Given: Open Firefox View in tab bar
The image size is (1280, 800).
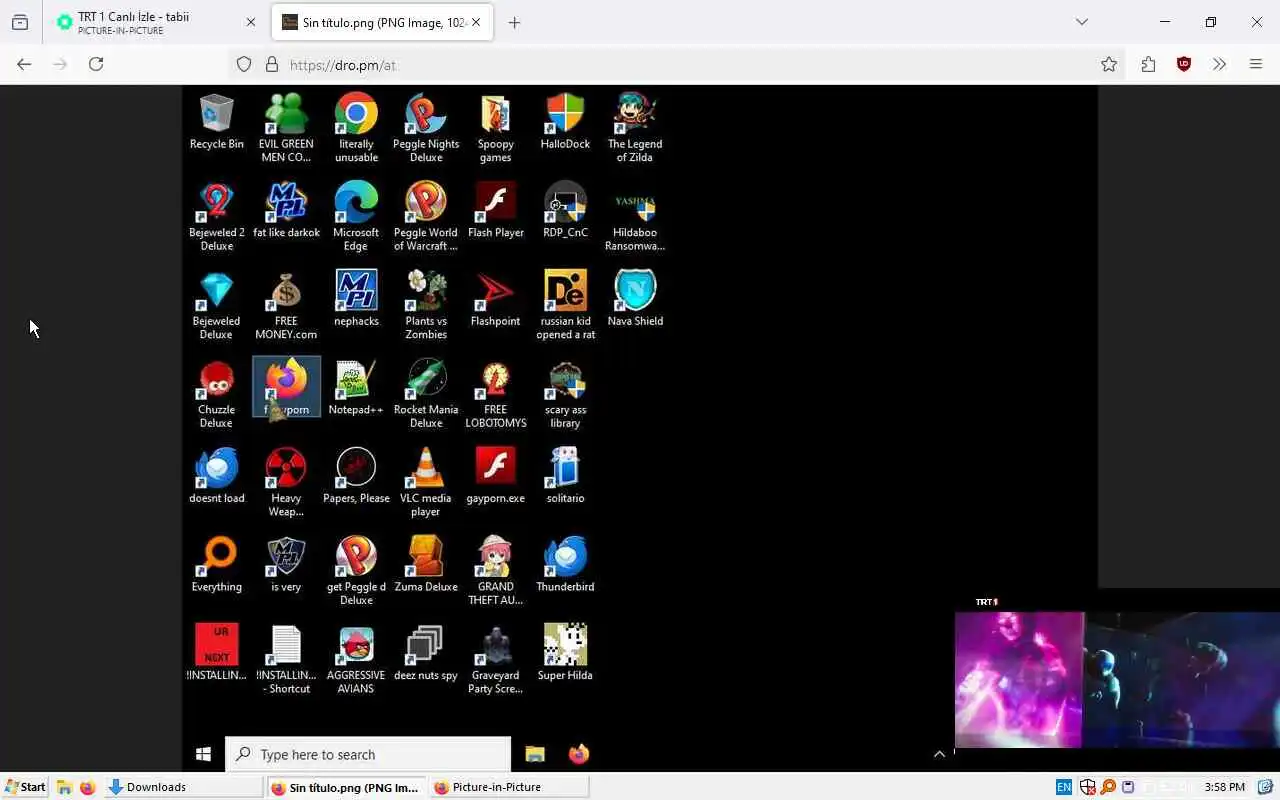Looking at the screenshot, I should pyautogui.click(x=20, y=22).
